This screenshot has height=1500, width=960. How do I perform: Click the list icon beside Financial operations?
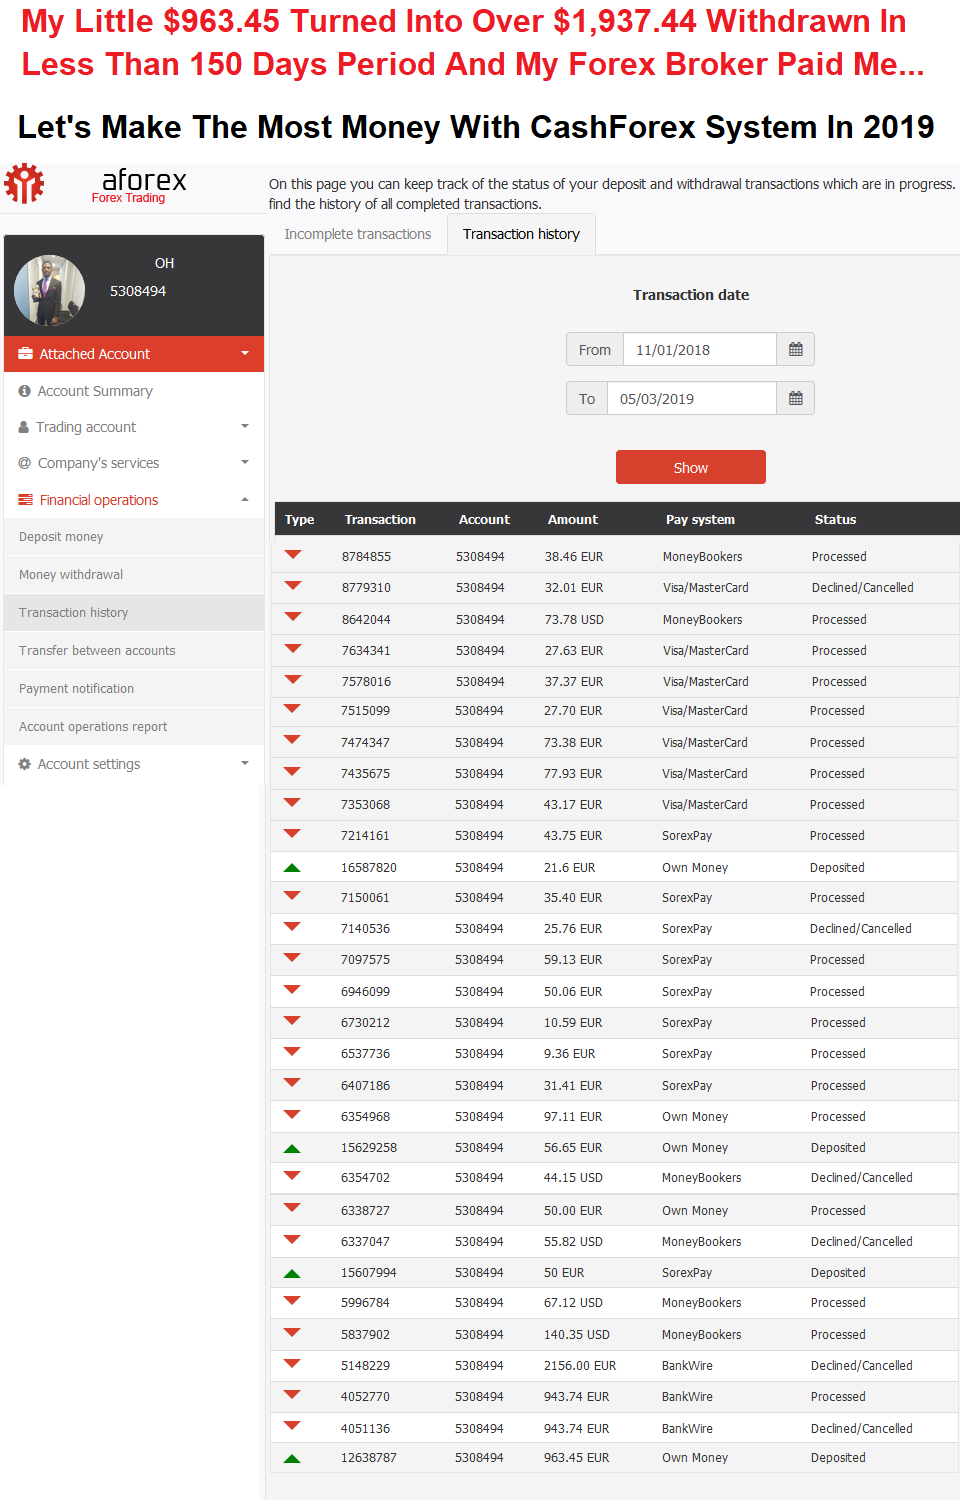click(x=25, y=500)
